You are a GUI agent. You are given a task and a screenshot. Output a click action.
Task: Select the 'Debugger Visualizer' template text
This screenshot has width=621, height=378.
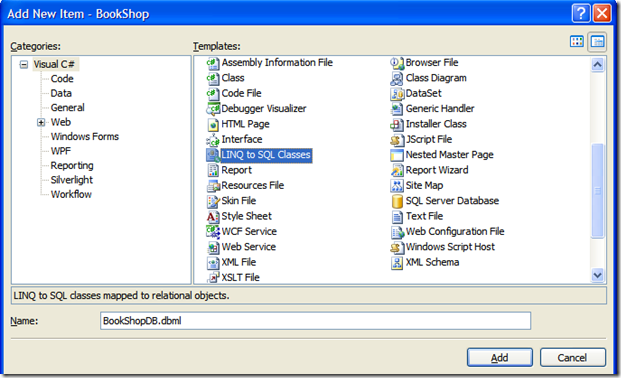click(x=264, y=109)
